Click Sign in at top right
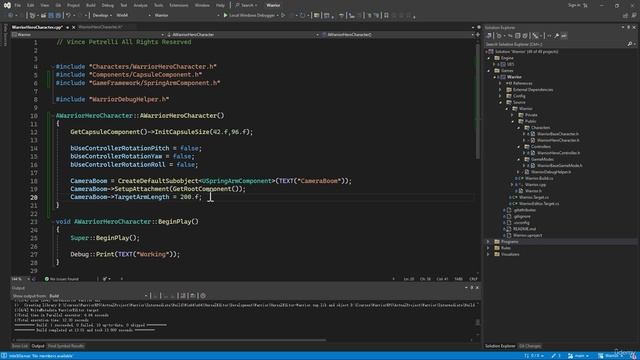Screen dimensions: 640x360 (x=574, y=5)
